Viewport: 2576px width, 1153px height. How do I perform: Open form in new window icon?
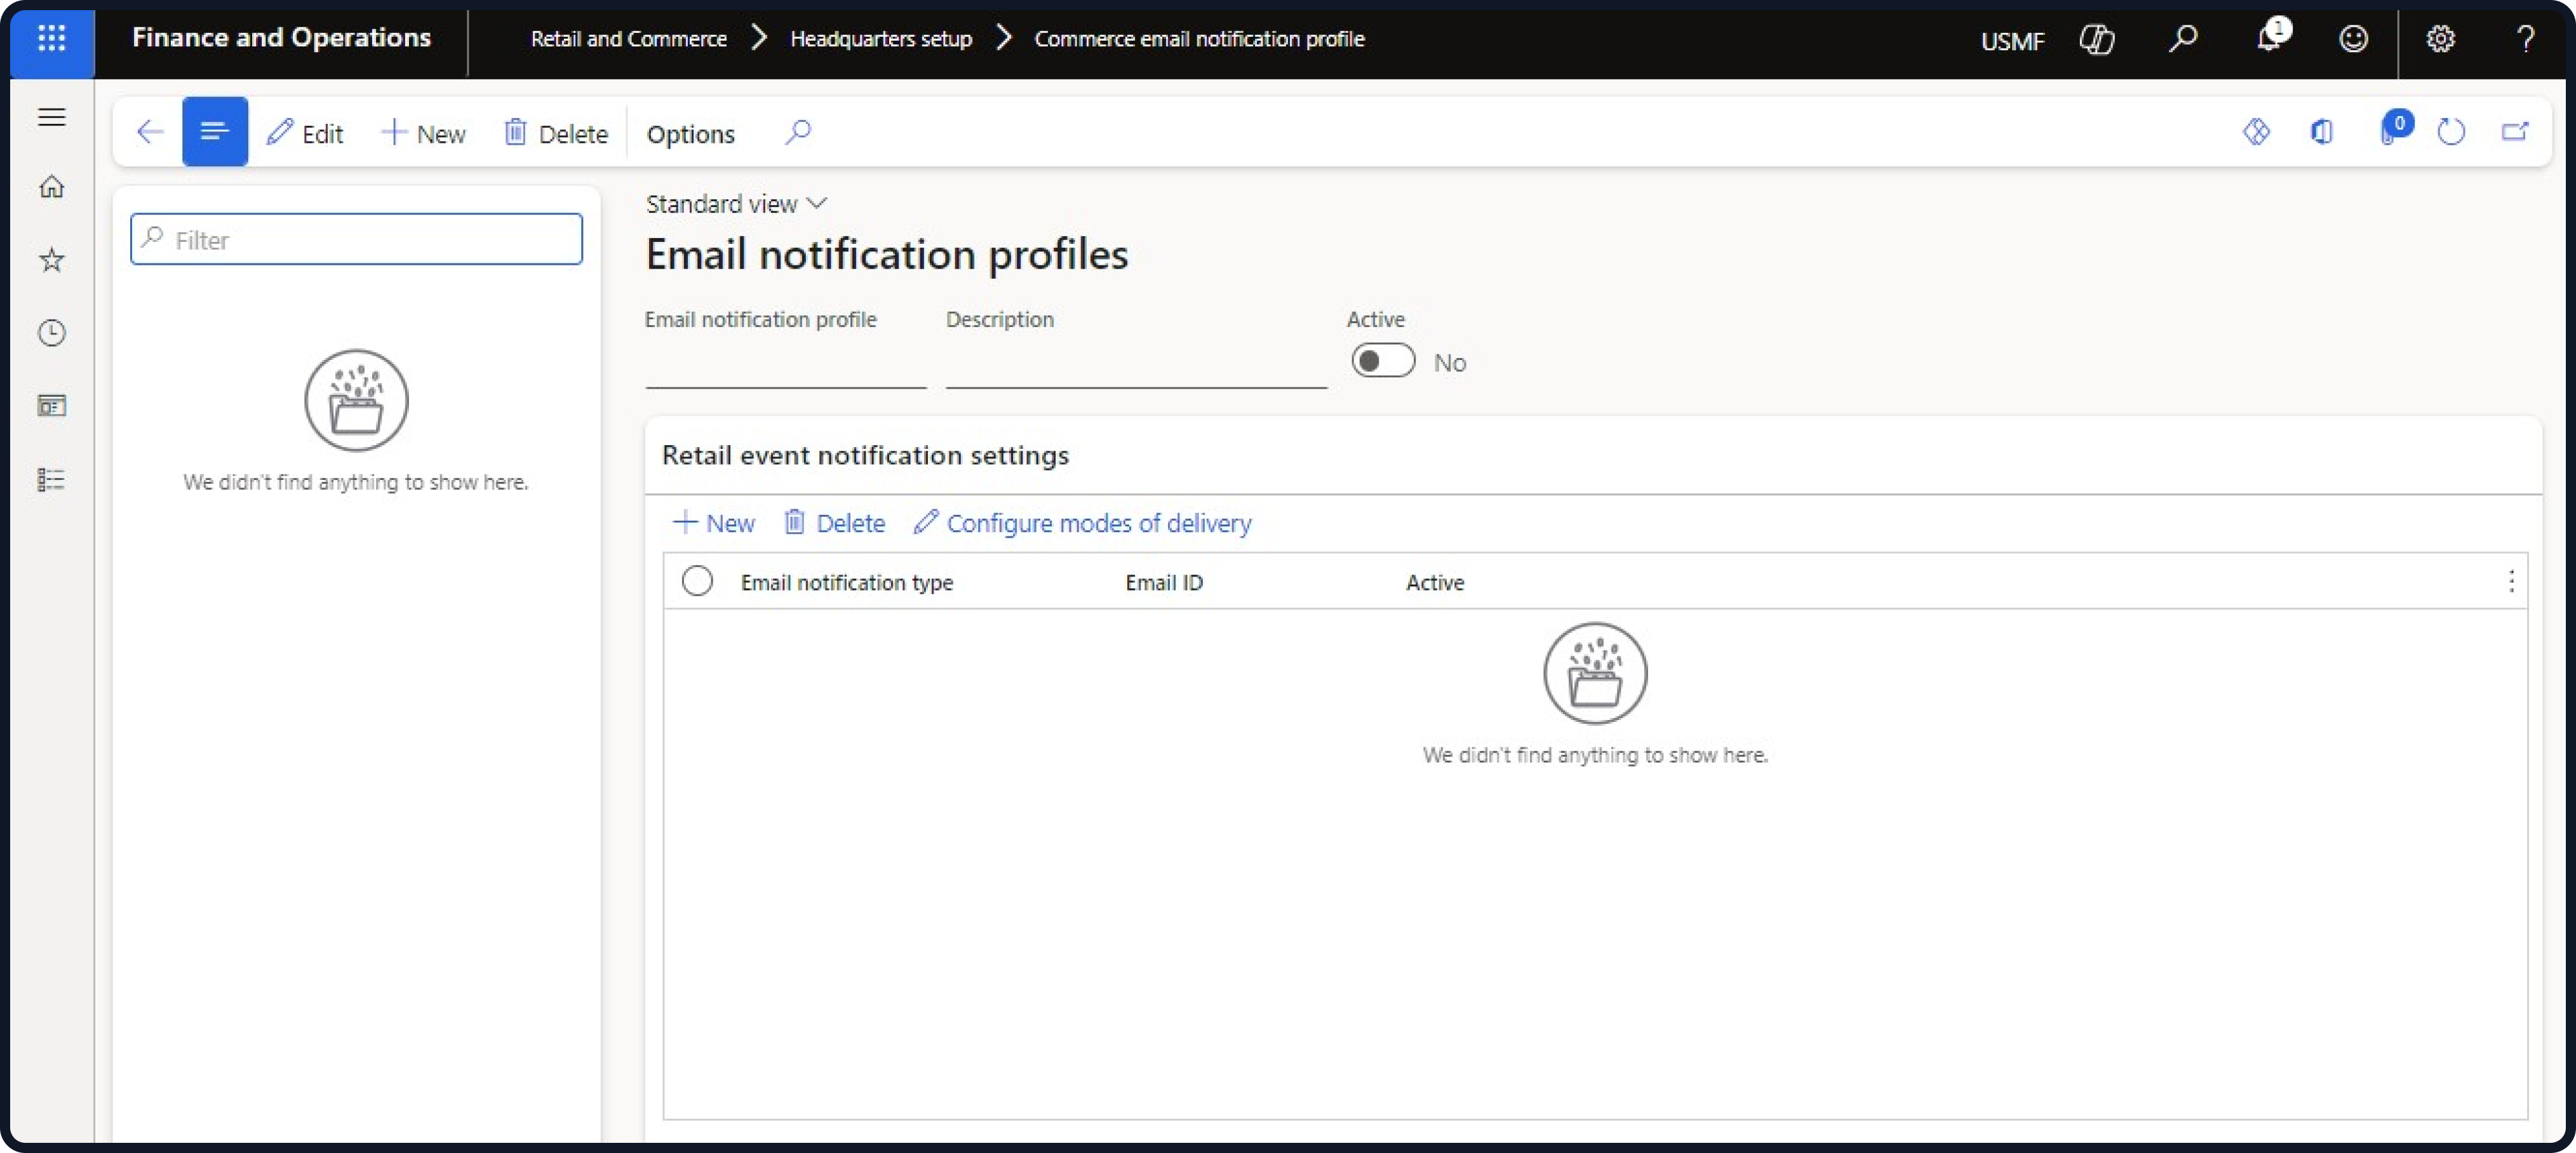click(x=2514, y=132)
